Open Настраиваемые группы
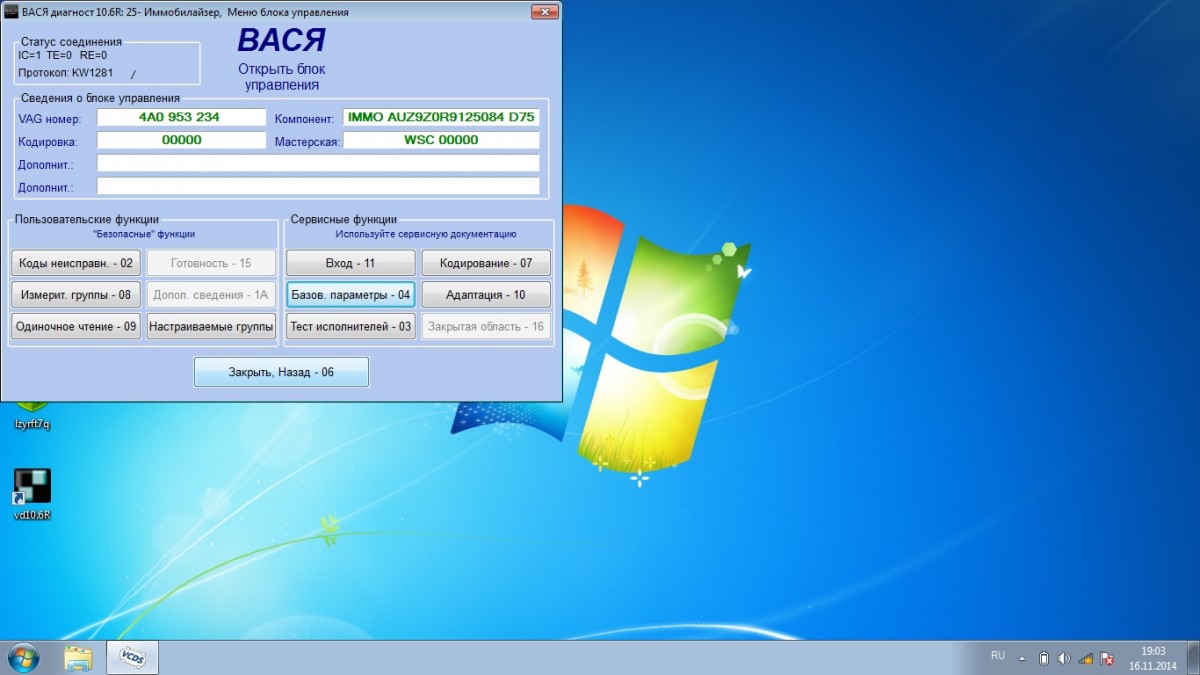 (x=211, y=326)
